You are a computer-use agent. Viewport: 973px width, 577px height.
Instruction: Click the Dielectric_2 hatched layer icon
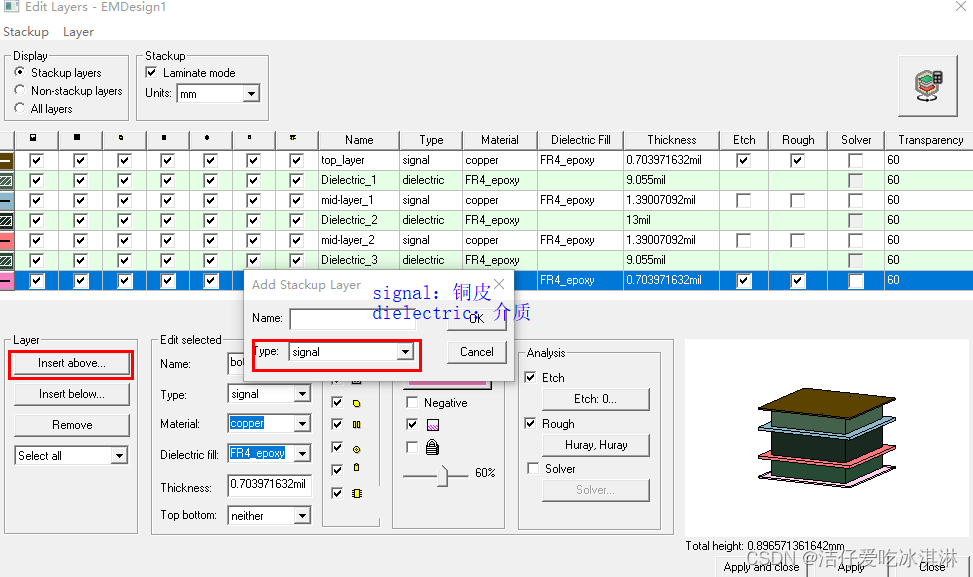[x=6, y=220]
